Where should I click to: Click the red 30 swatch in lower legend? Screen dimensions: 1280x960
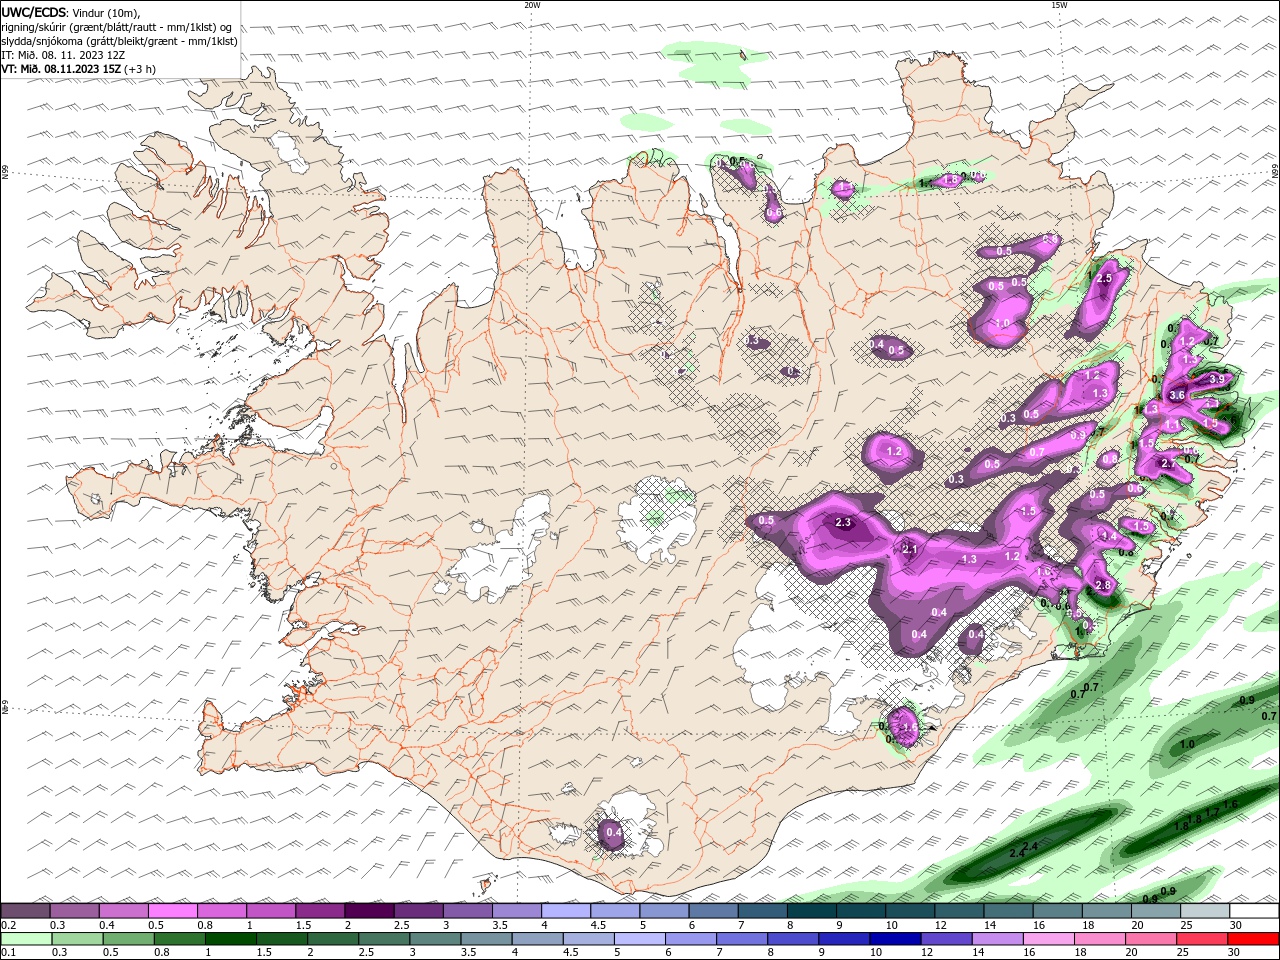point(1254,939)
